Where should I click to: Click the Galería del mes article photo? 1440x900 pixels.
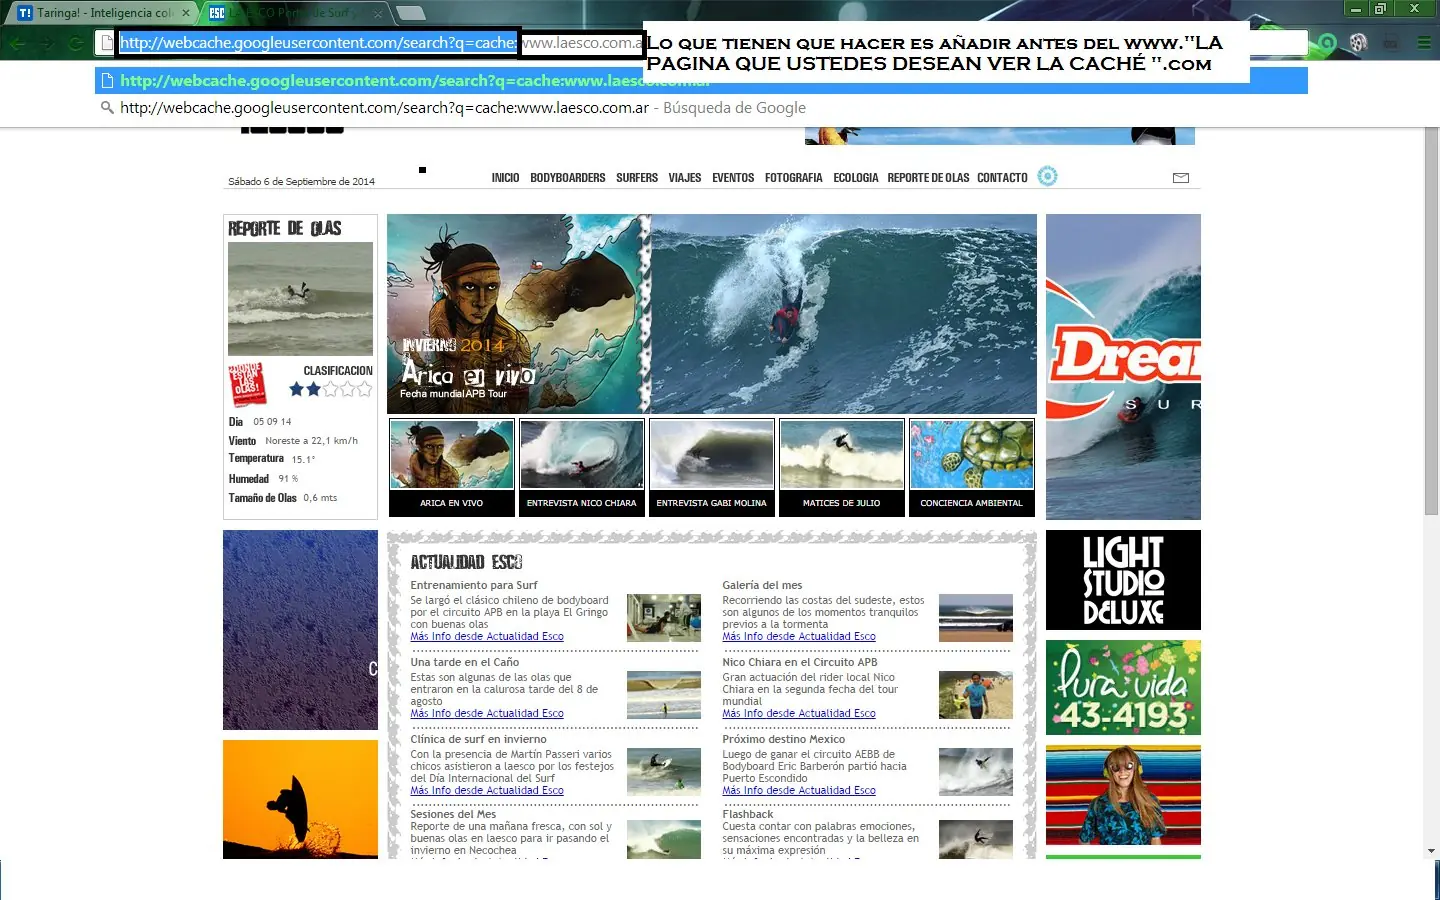976,618
